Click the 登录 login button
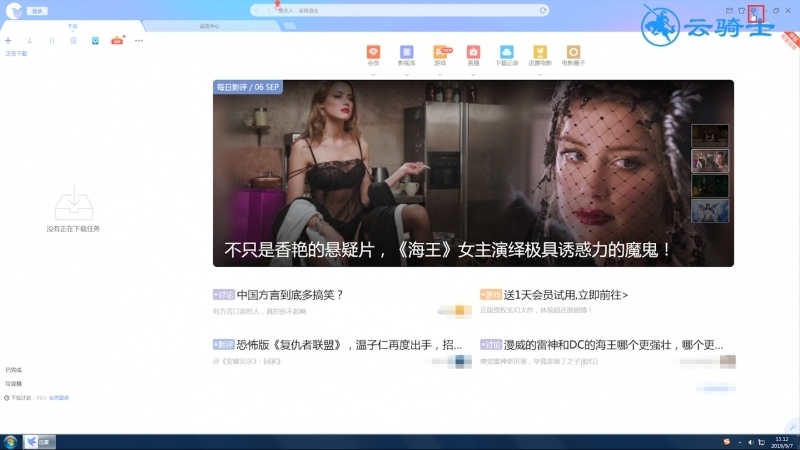The width and height of the screenshot is (800, 450). click(x=37, y=11)
